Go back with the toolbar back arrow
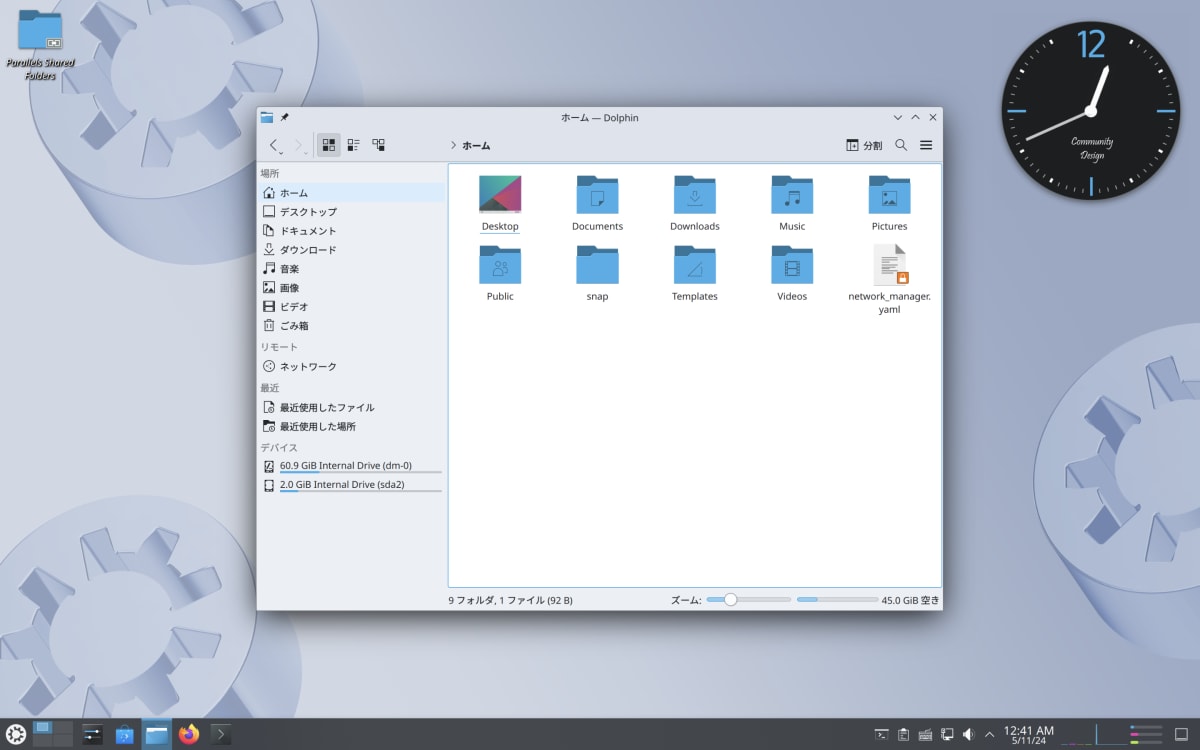 click(x=274, y=145)
